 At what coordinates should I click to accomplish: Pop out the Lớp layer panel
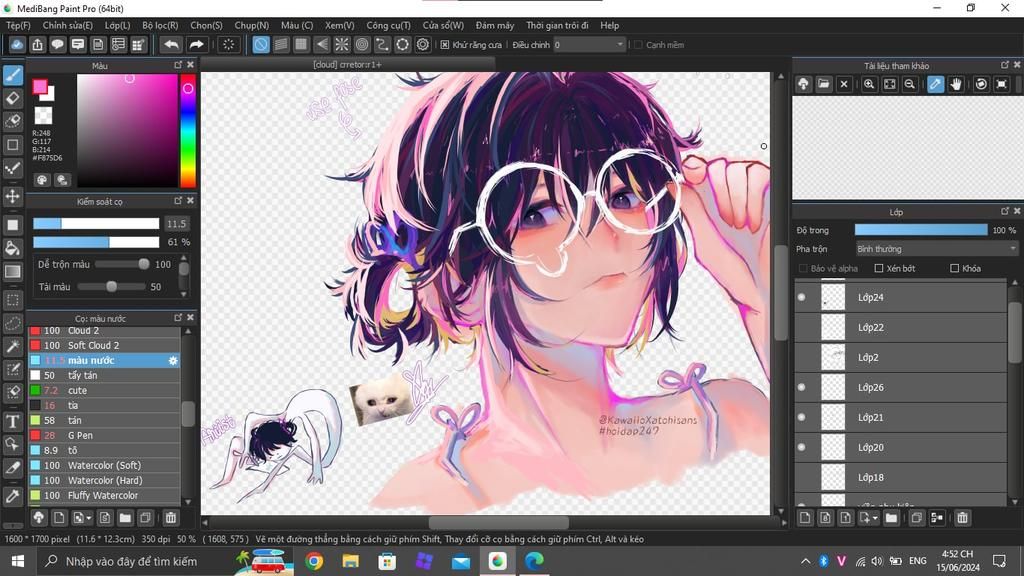(1004, 211)
